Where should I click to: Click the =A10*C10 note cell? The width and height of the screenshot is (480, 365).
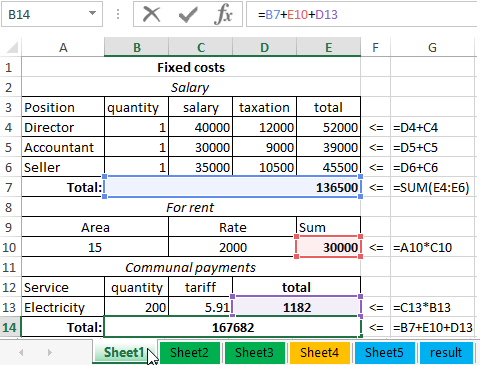[432, 247]
